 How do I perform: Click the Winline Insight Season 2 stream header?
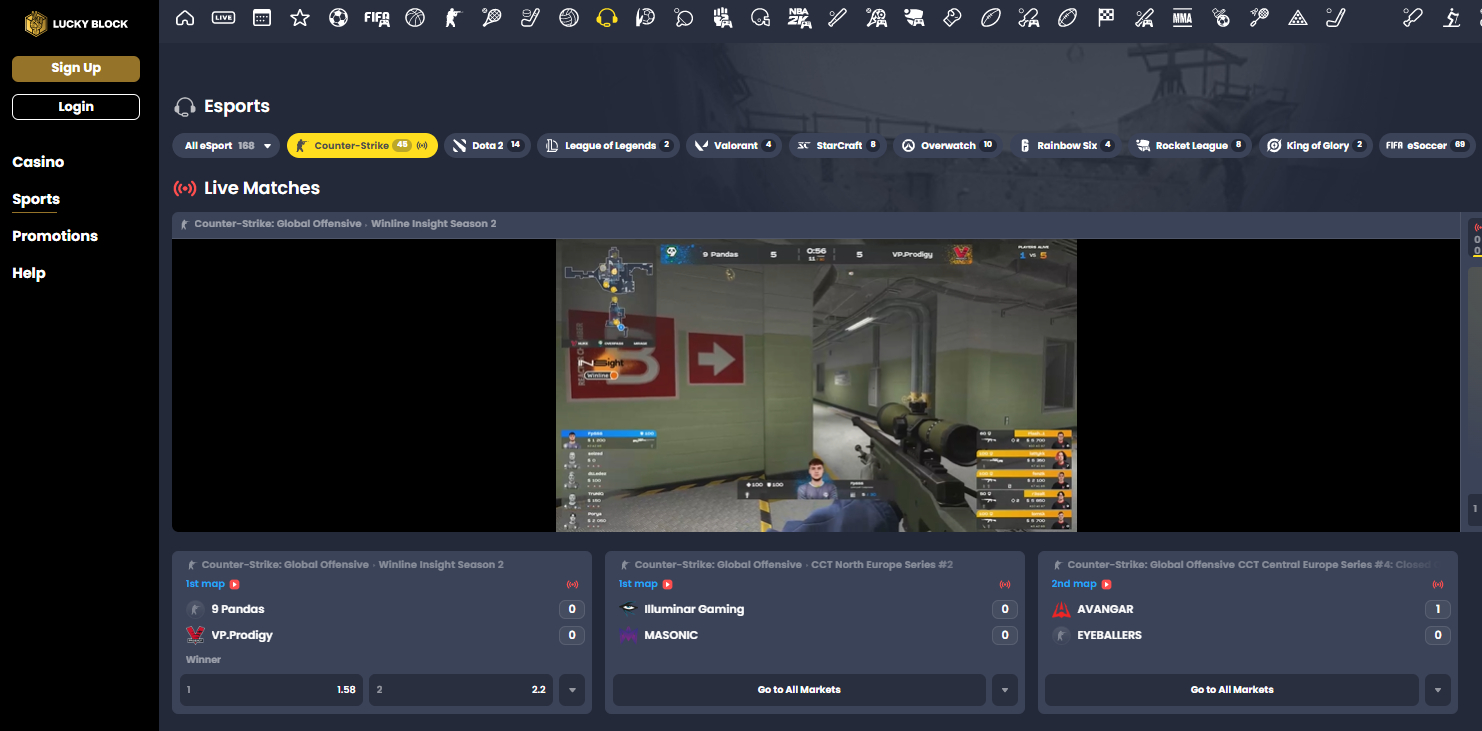pos(816,224)
